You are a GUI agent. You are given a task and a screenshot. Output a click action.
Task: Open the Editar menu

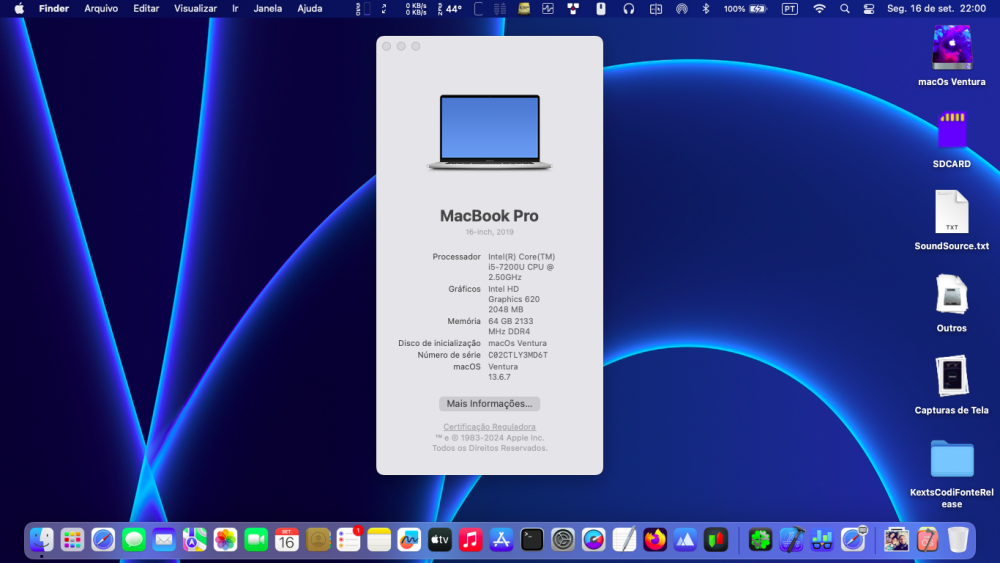coord(146,9)
